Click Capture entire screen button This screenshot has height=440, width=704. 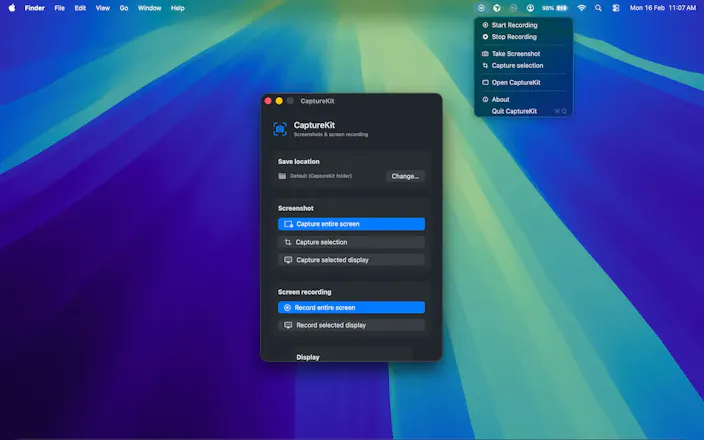point(351,224)
